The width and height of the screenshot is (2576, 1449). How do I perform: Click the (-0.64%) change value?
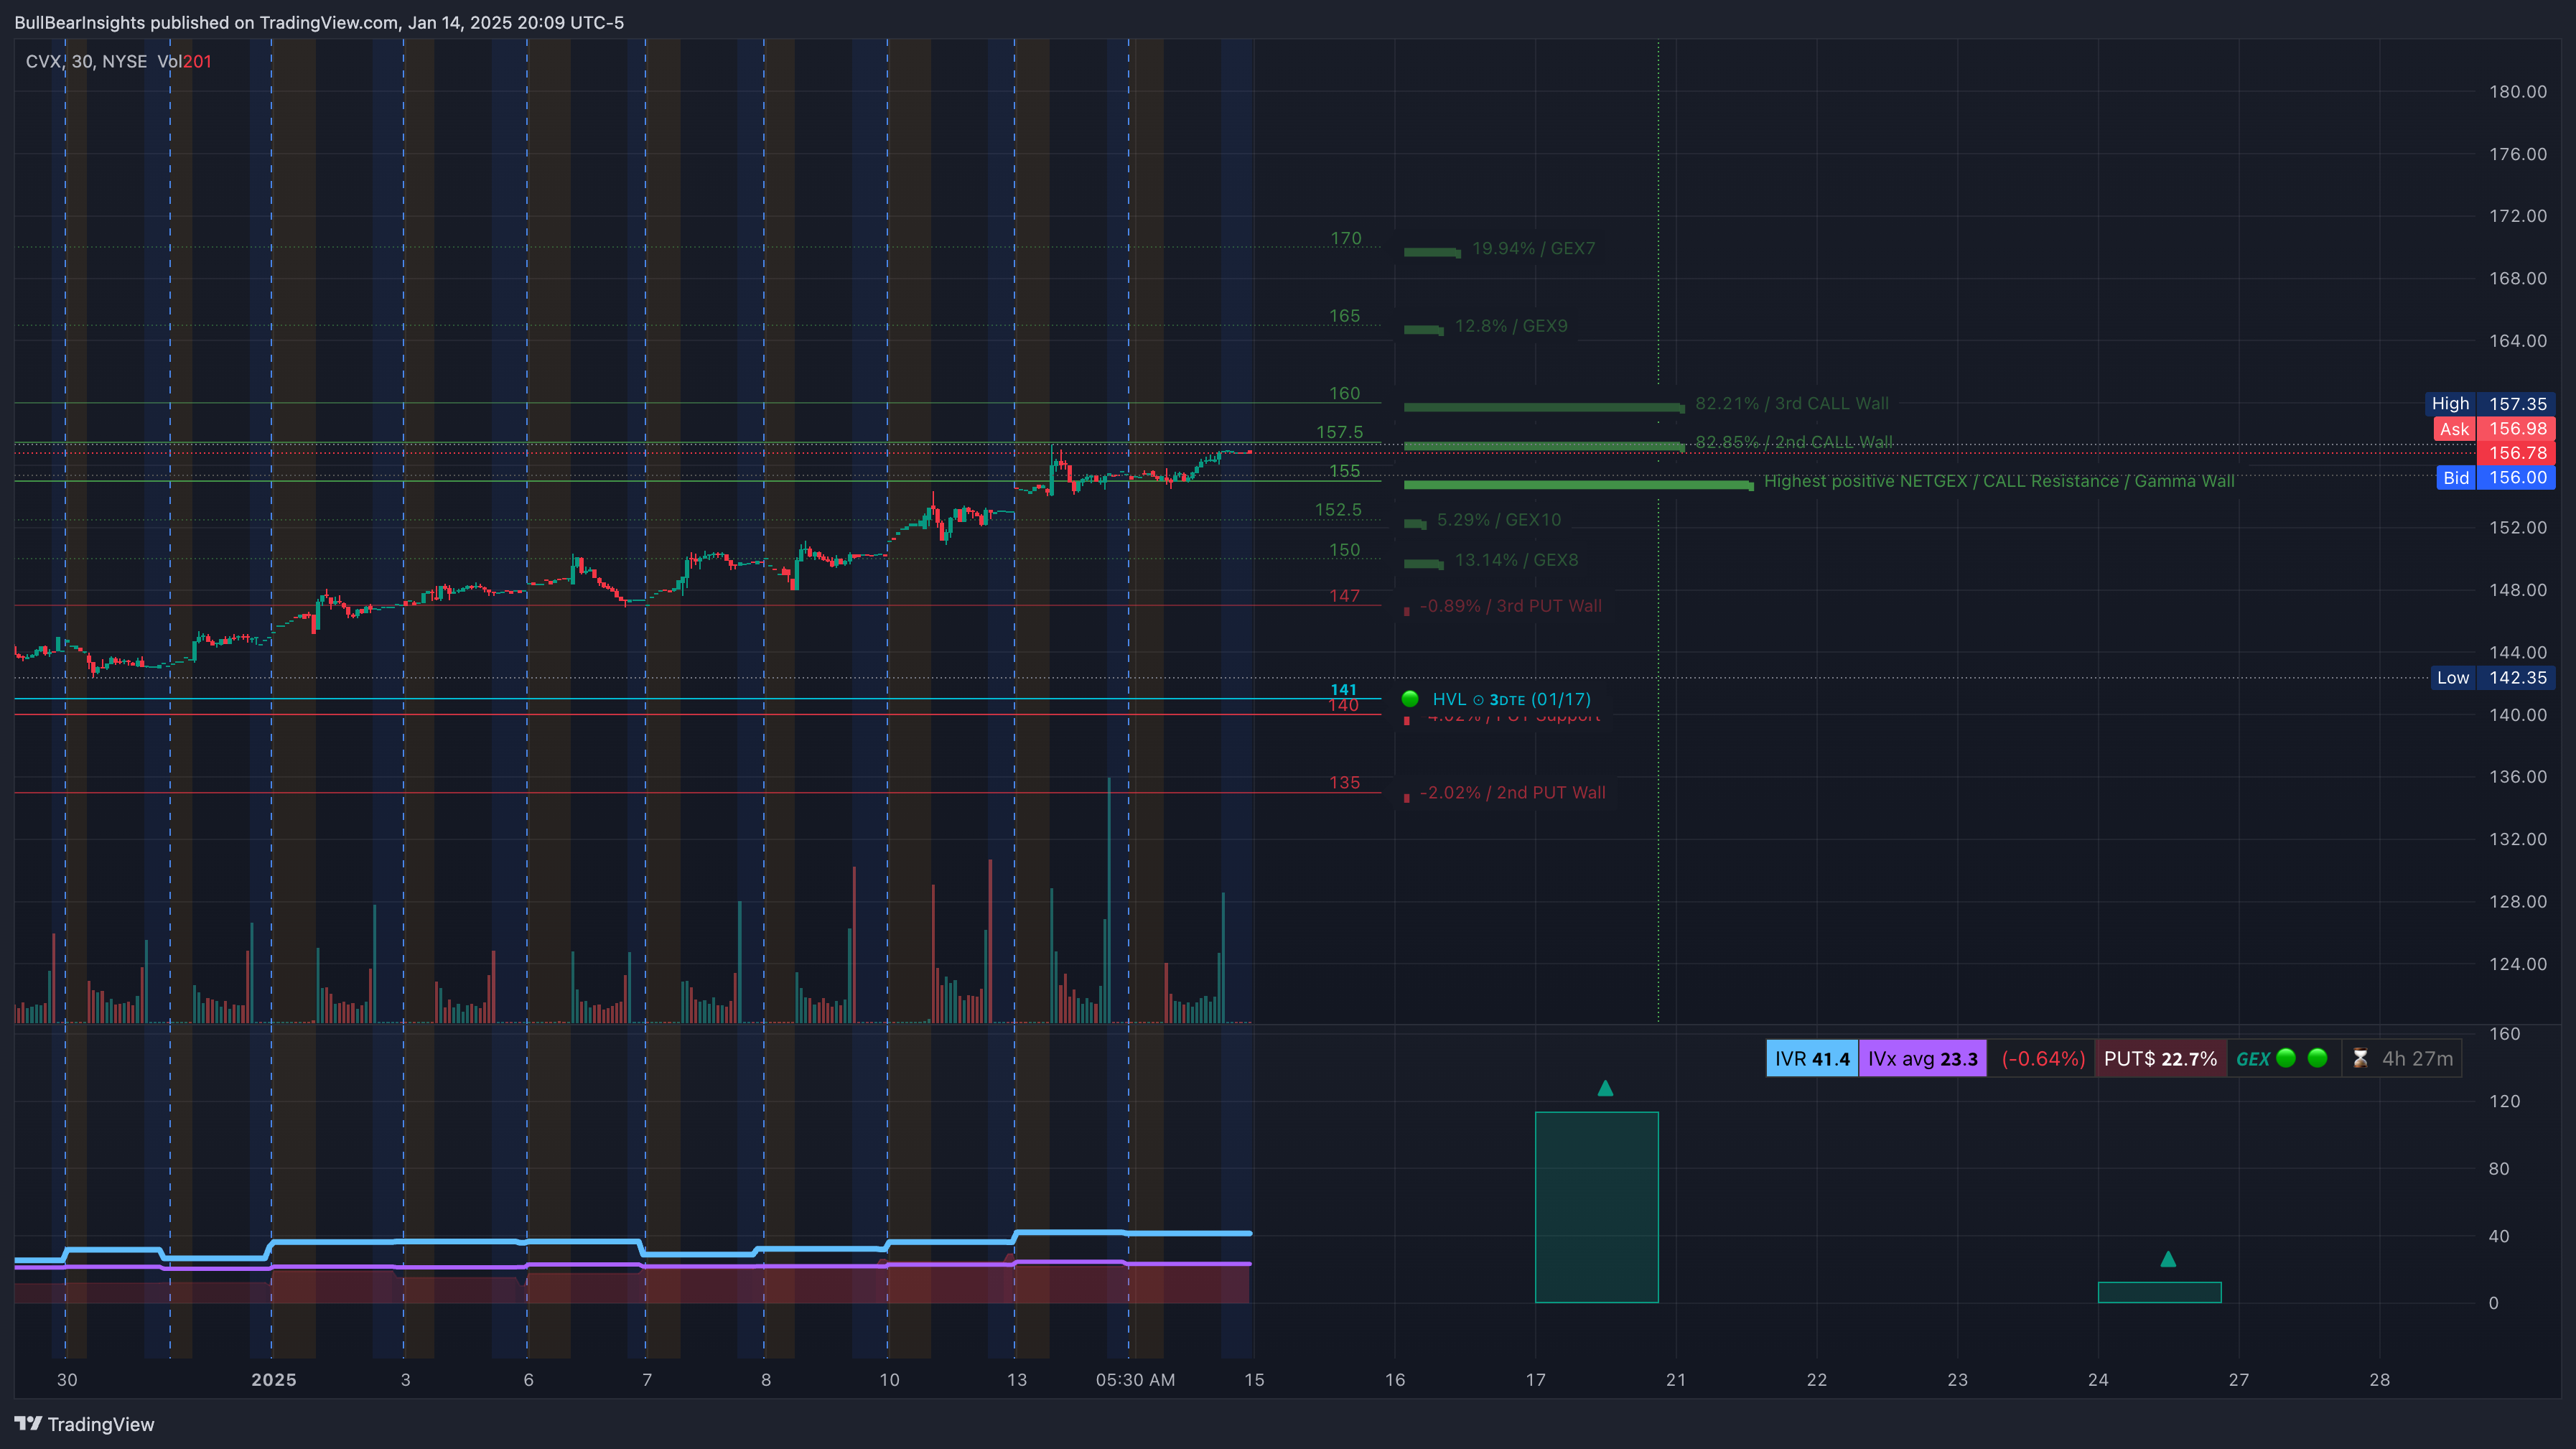pyautogui.click(x=2043, y=1058)
